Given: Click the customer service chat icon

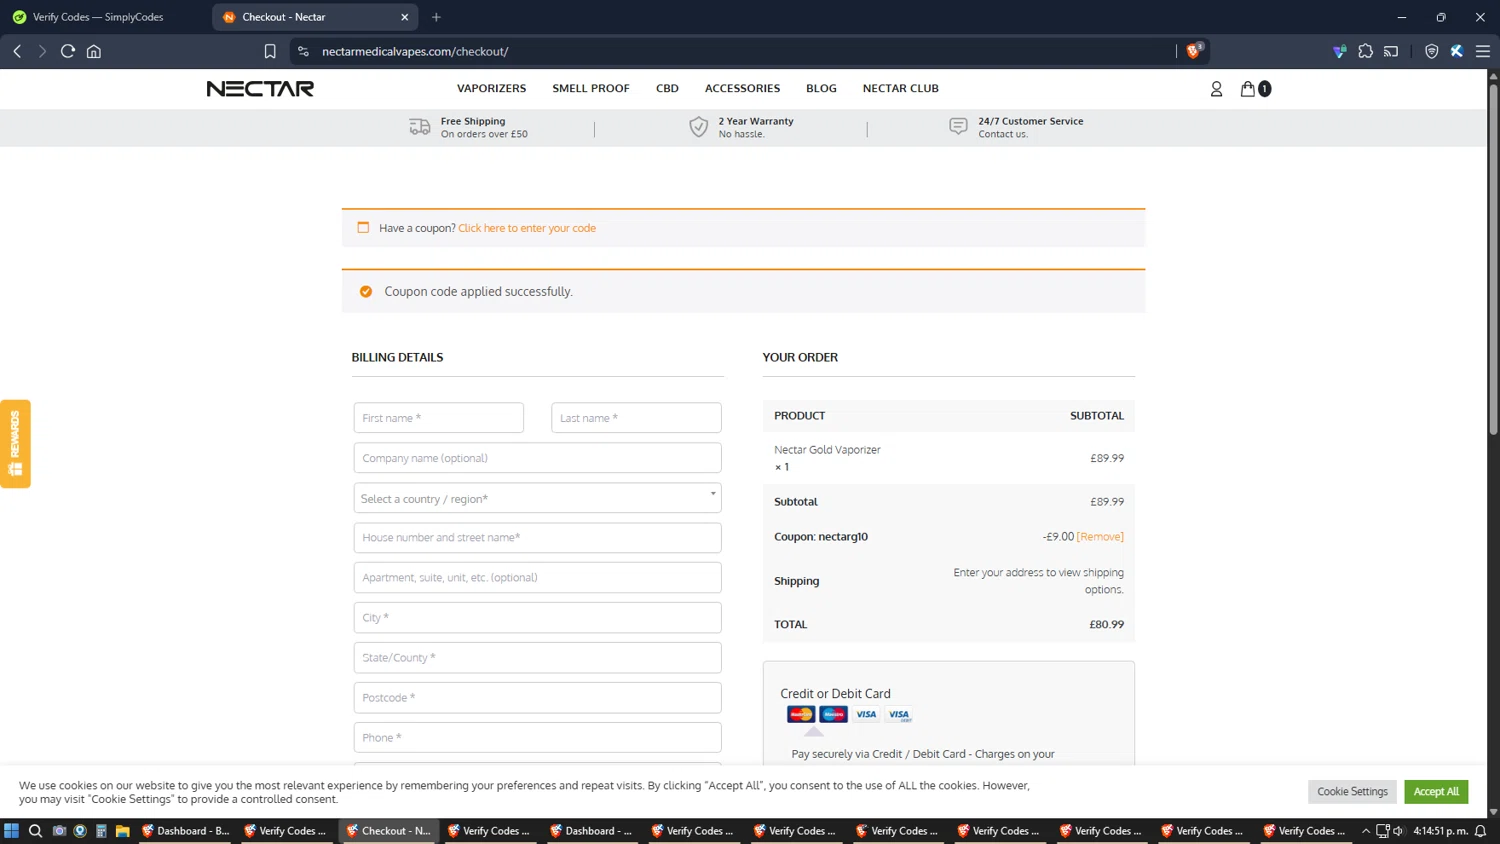Looking at the screenshot, I should 958,126.
